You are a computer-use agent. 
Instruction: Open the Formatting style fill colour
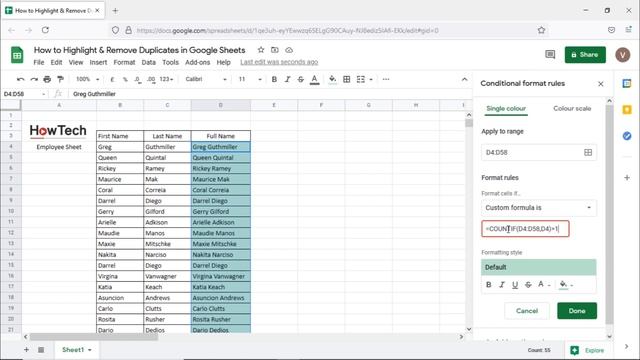(x=567, y=285)
